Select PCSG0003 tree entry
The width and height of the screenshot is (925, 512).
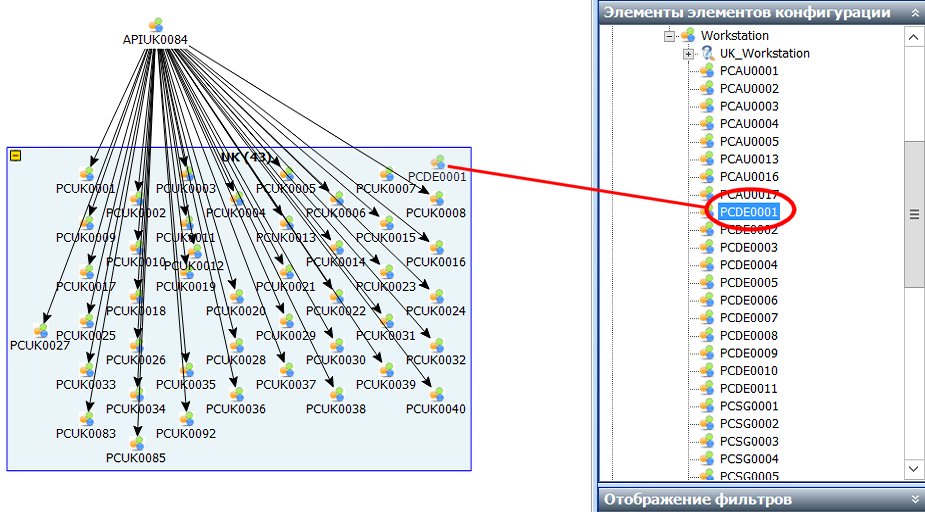click(x=749, y=441)
